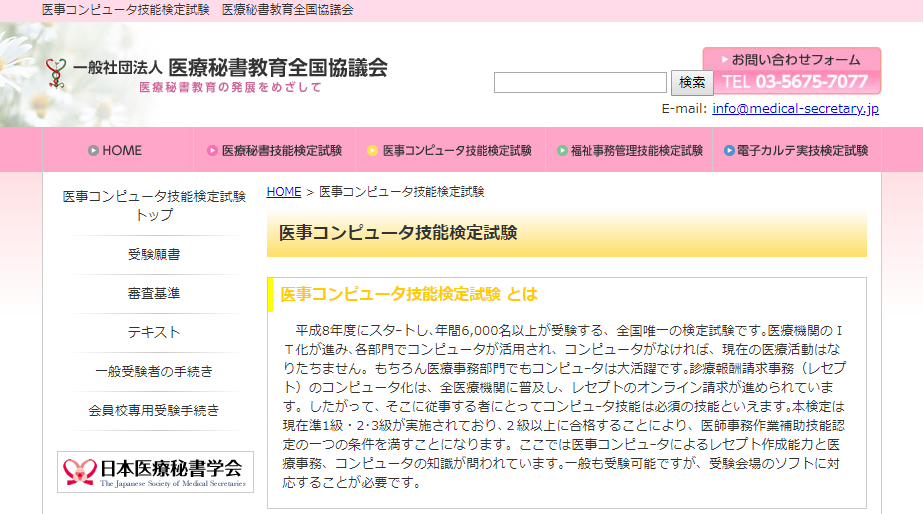Open the HOME navigation tab
Image resolution: width=923 pixels, height=514 pixels.
point(118,150)
